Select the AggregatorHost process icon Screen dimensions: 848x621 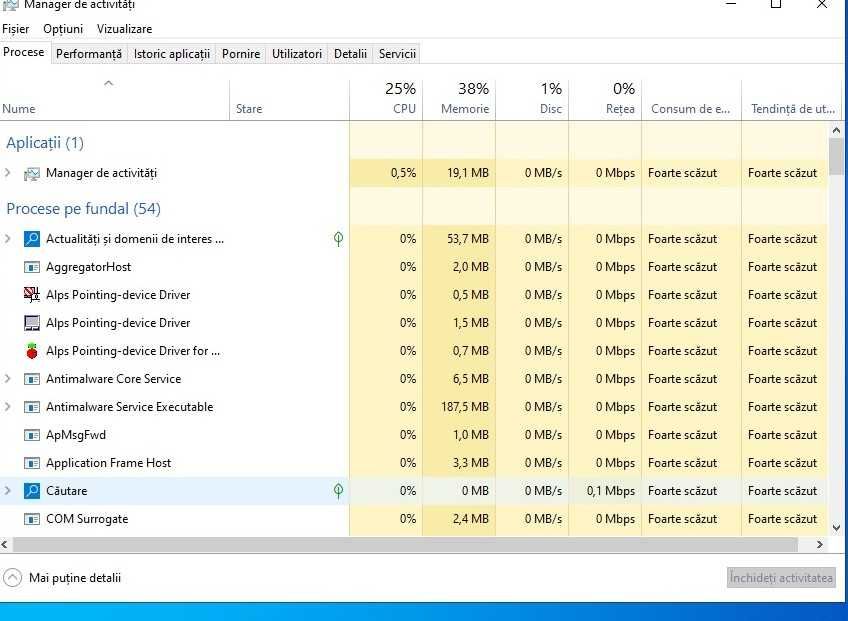31,267
